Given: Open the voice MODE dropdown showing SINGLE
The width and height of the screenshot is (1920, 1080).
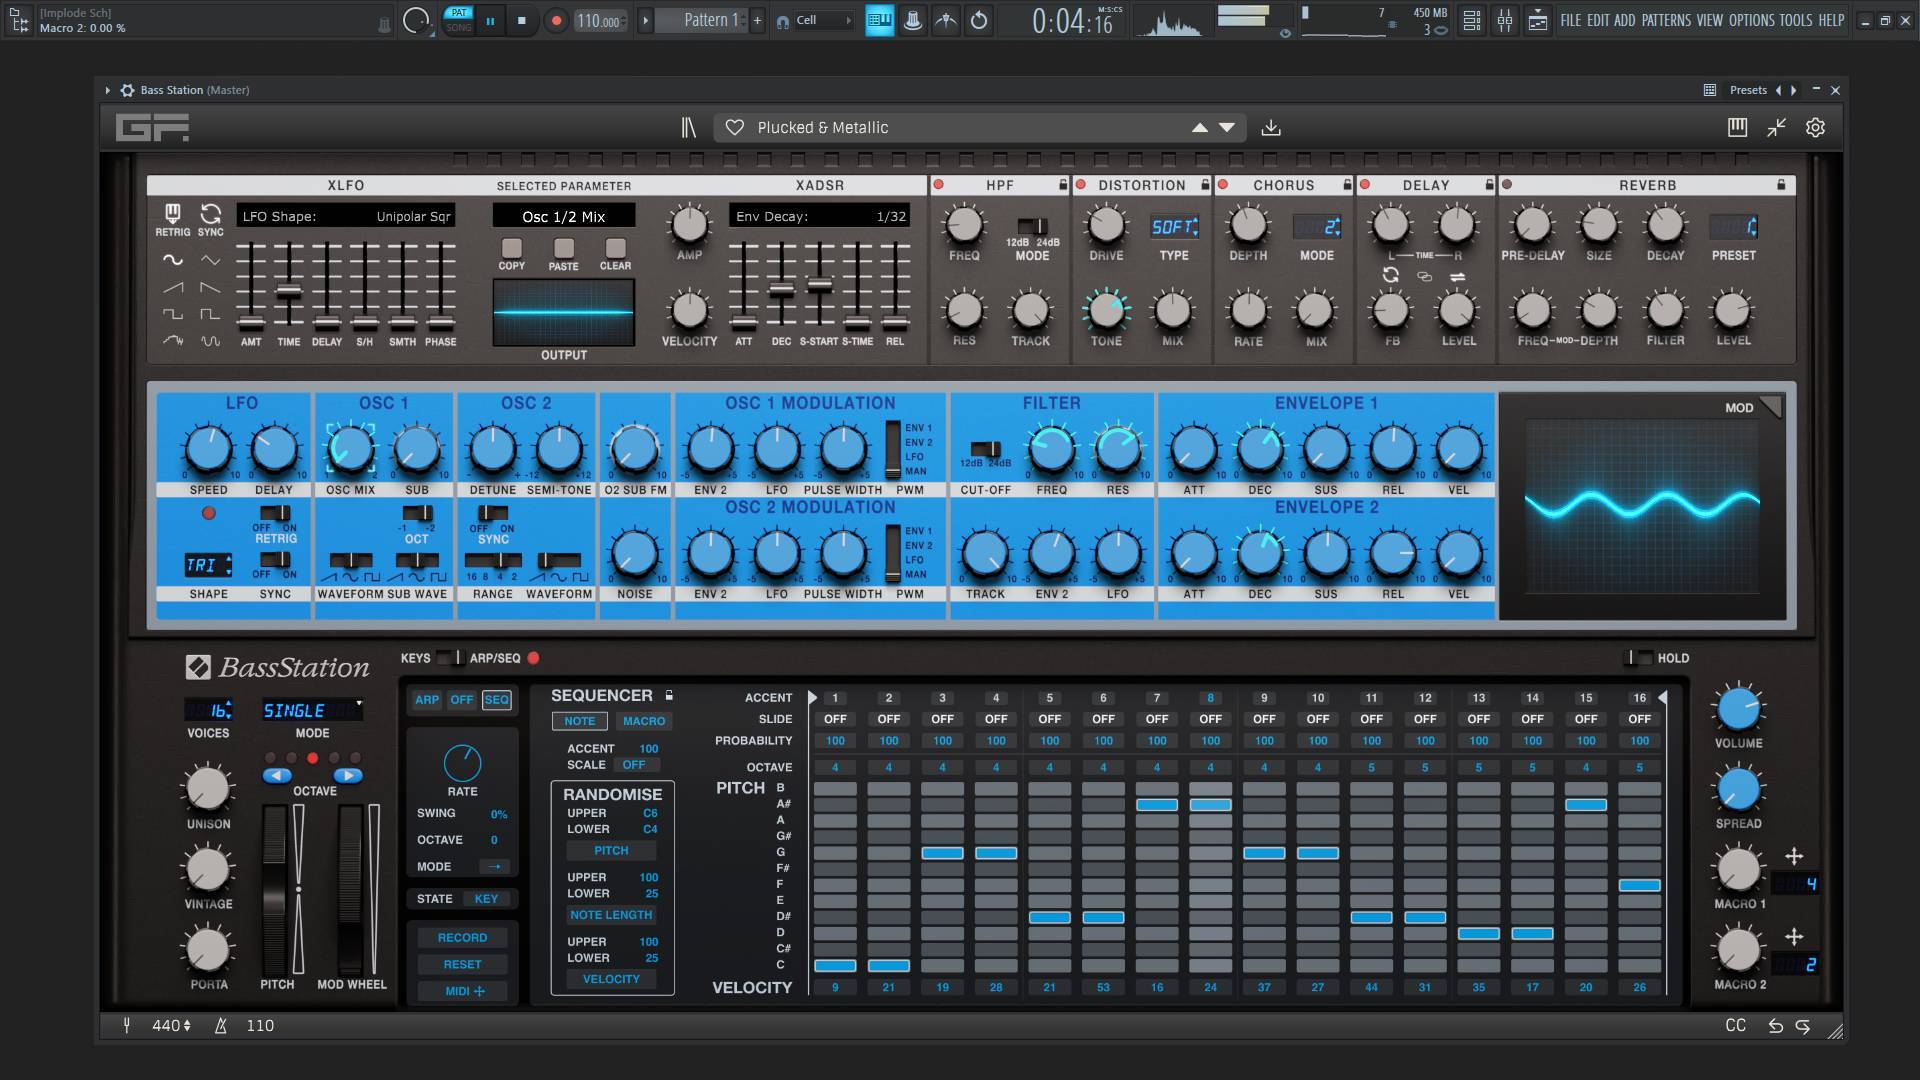Looking at the screenshot, I should (x=312, y=710).
